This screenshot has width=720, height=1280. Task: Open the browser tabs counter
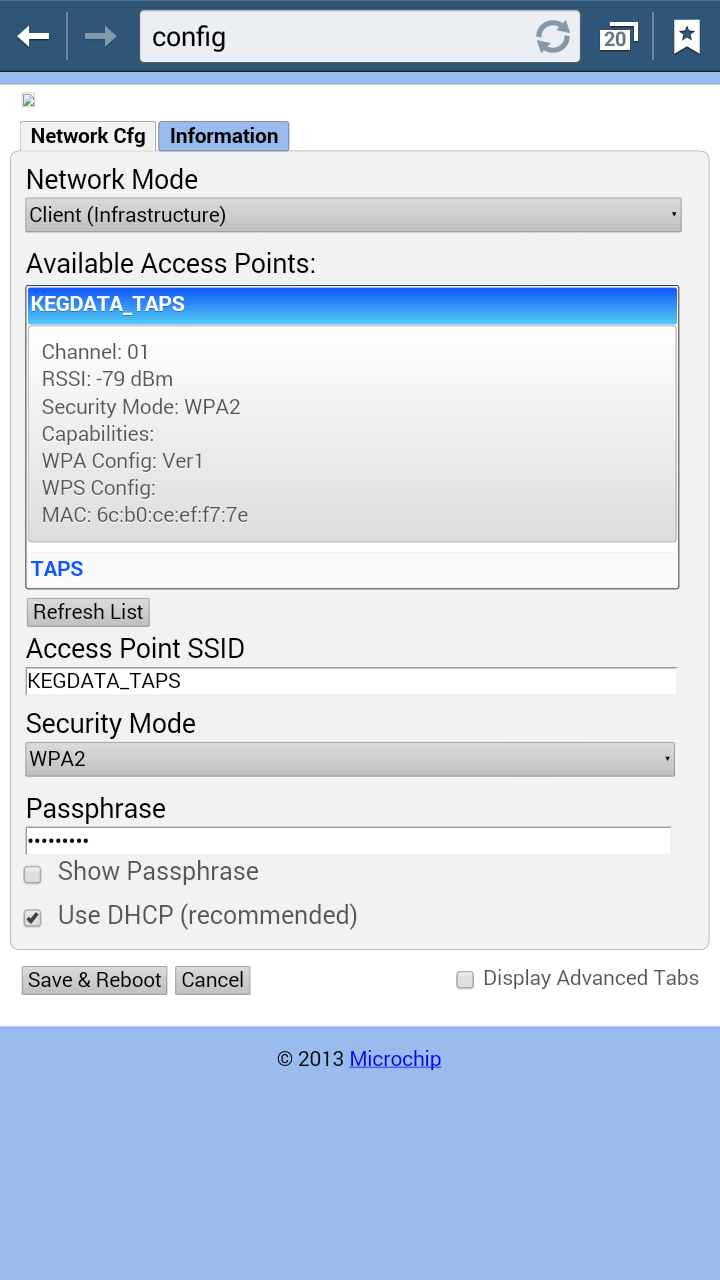617,38
